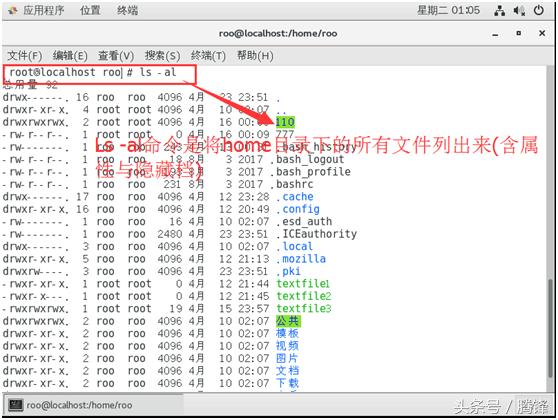This screenshot has width=558, height=420.
Task: Click the window title roo@localhost:/home/roo
Action: [278, 33]
